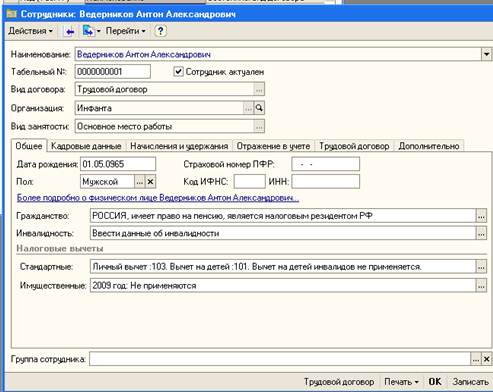Open the Отражение в учете tab
The height and width of the screenshot is (392, 493).
pyautogui.click(x=273, y=146)
